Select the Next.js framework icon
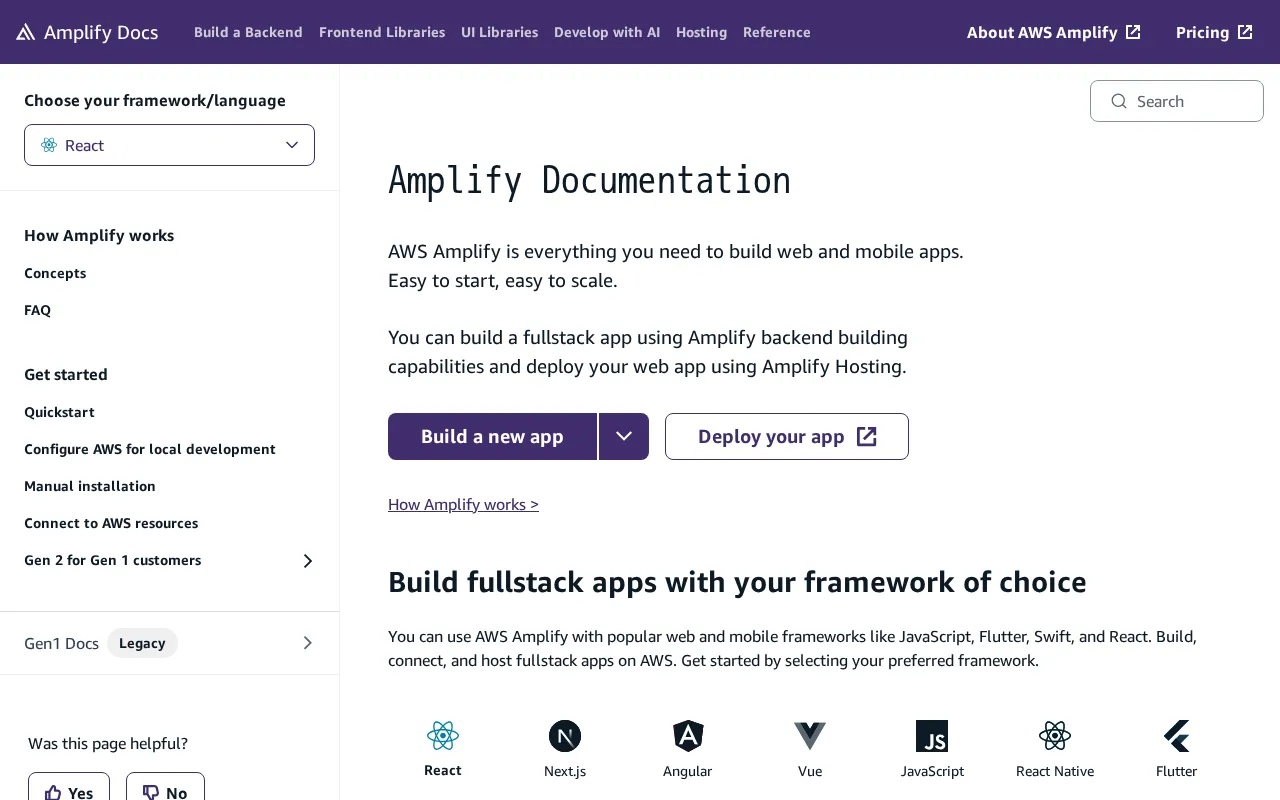Image resolution: width=1280 pixels, height=800 pixels. 565,736
